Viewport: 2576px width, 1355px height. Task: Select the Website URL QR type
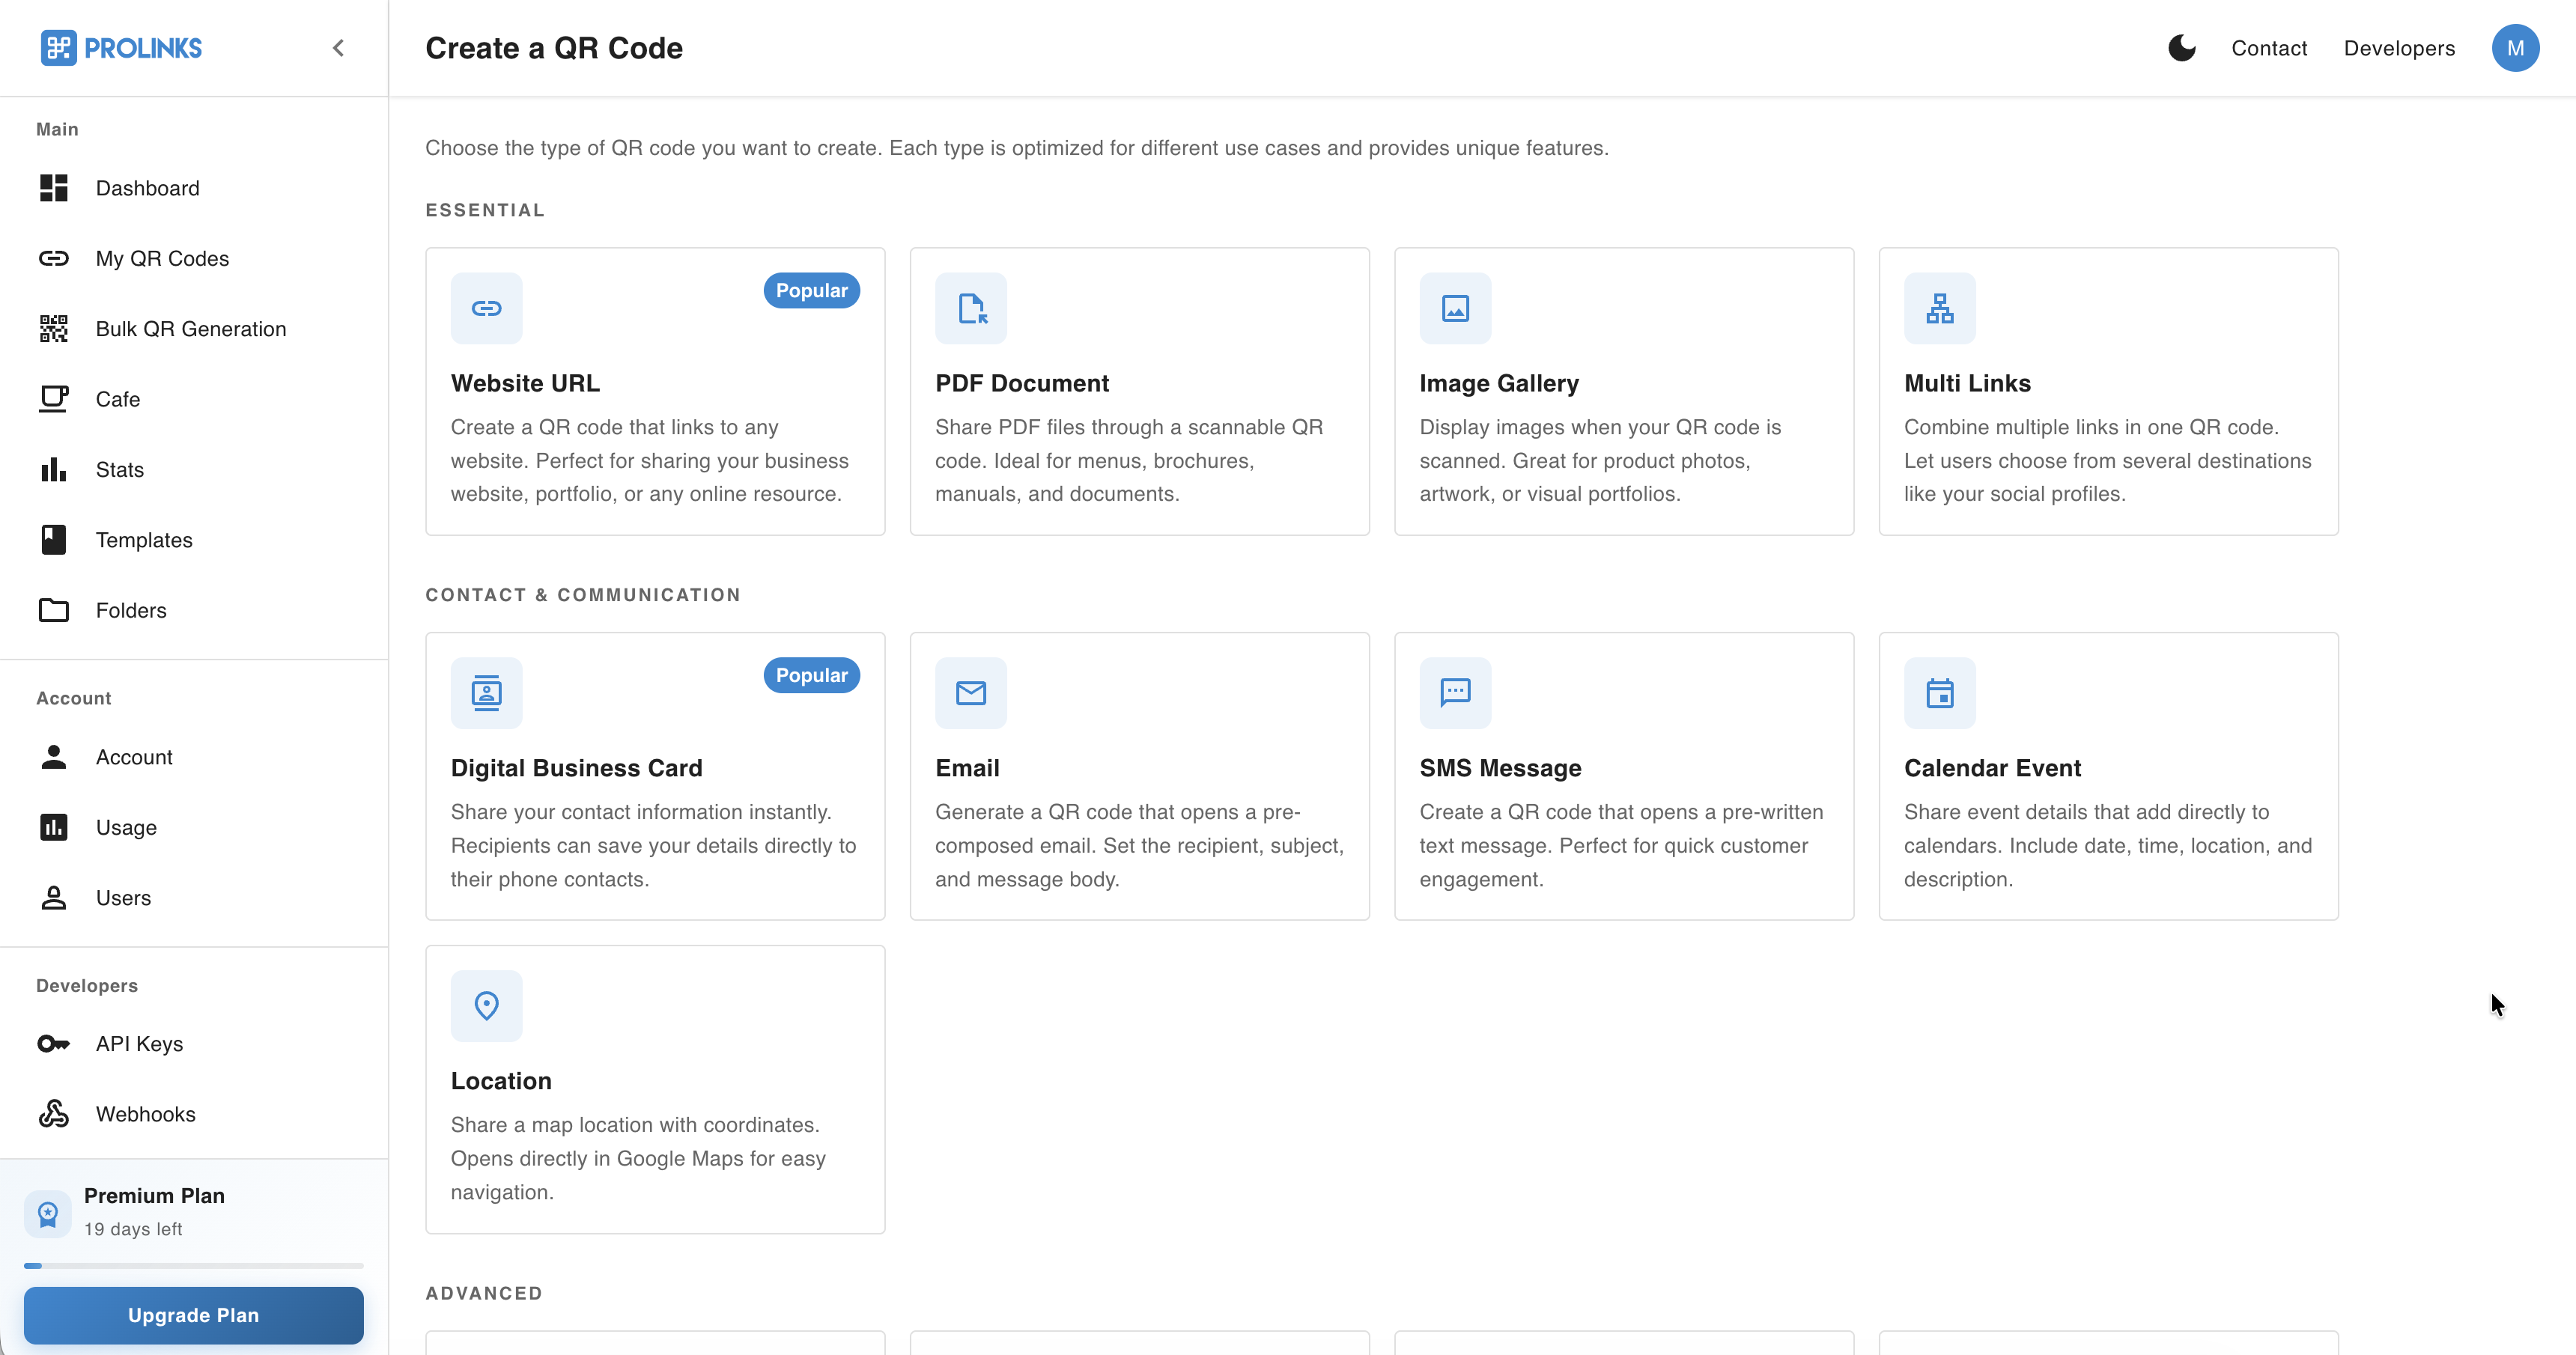pyautogui.click(x=655, y=391)
